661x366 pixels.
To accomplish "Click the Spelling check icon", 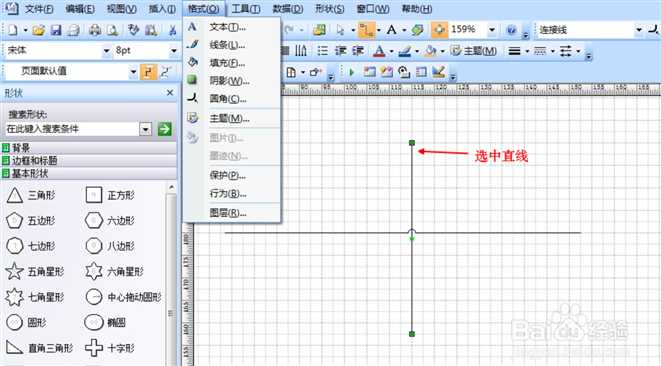I will (x=134, y=30).
